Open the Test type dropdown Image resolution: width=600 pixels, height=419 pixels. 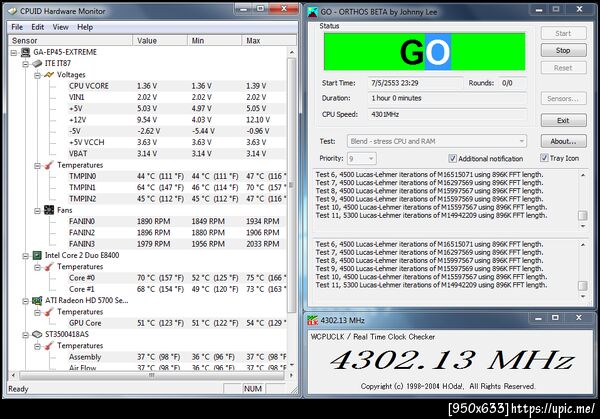436,141
